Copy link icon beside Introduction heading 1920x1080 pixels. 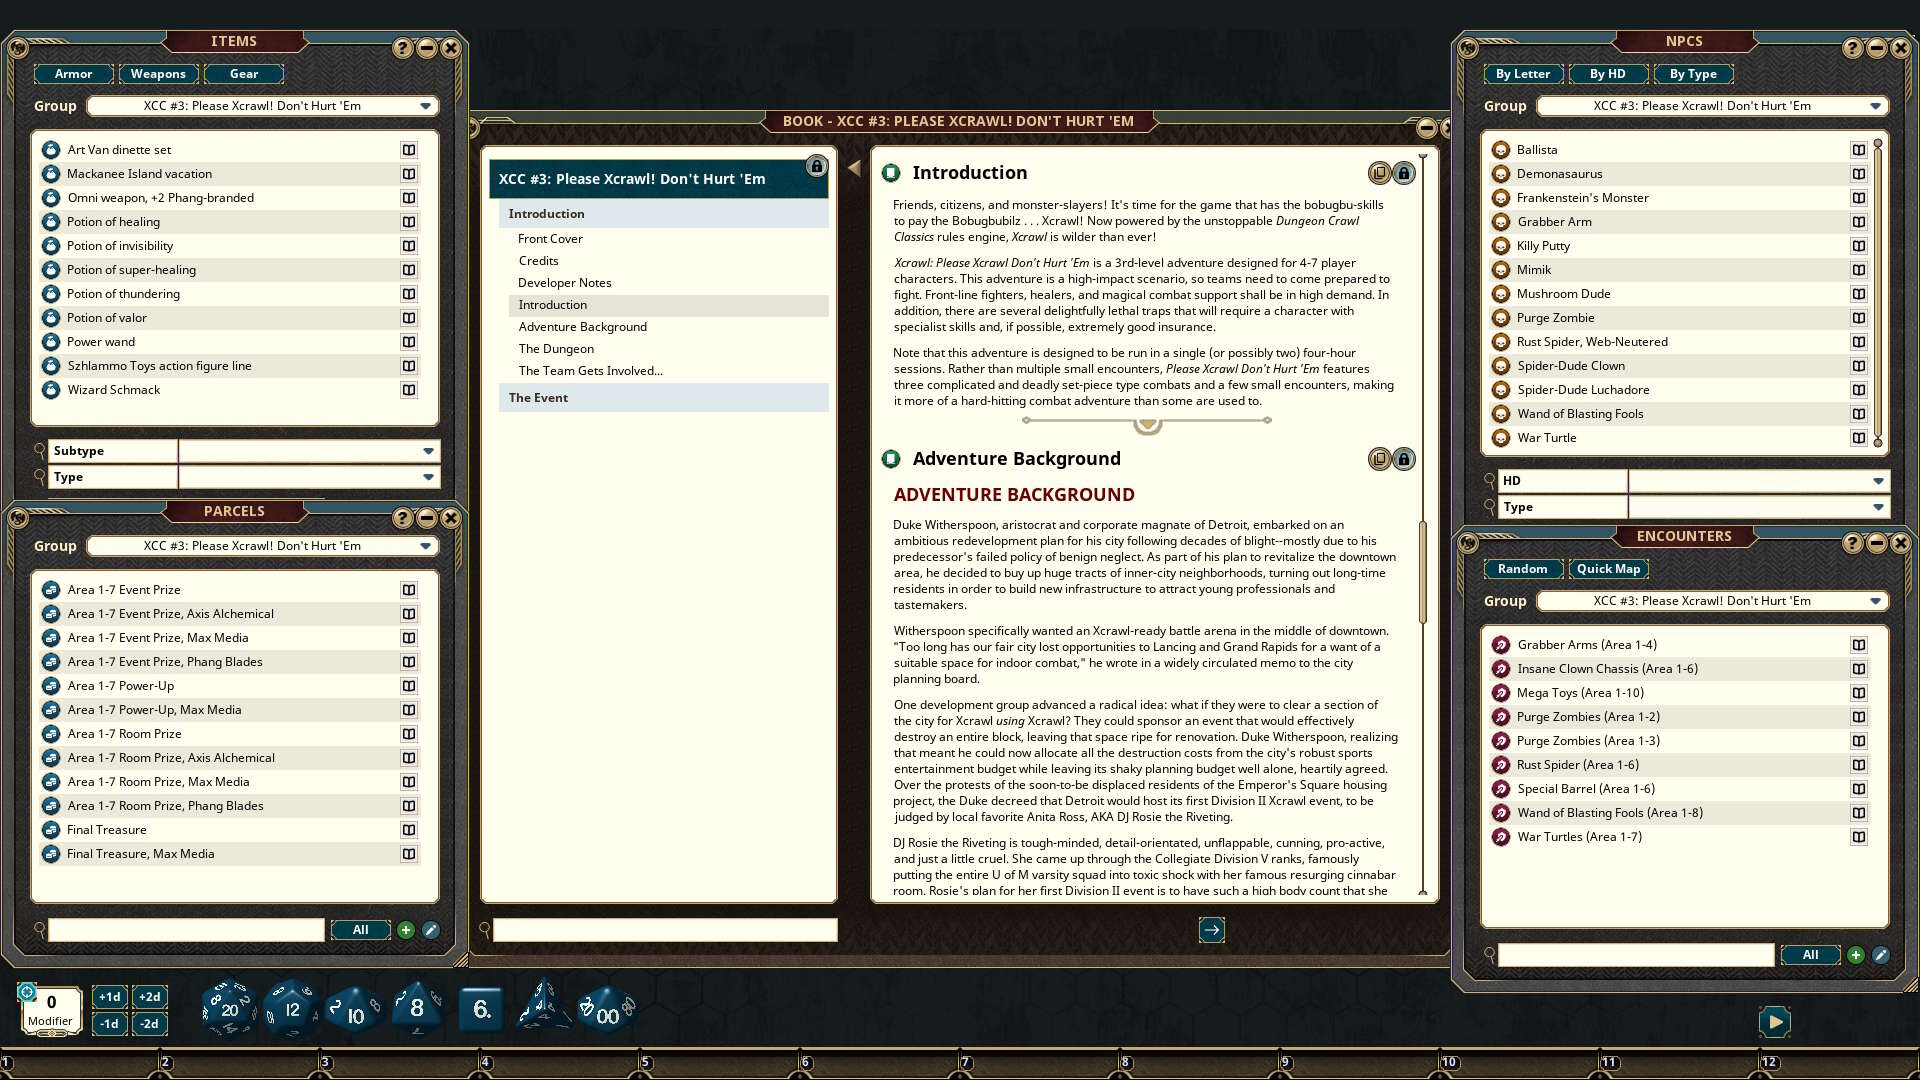[x=1379, y=173]
